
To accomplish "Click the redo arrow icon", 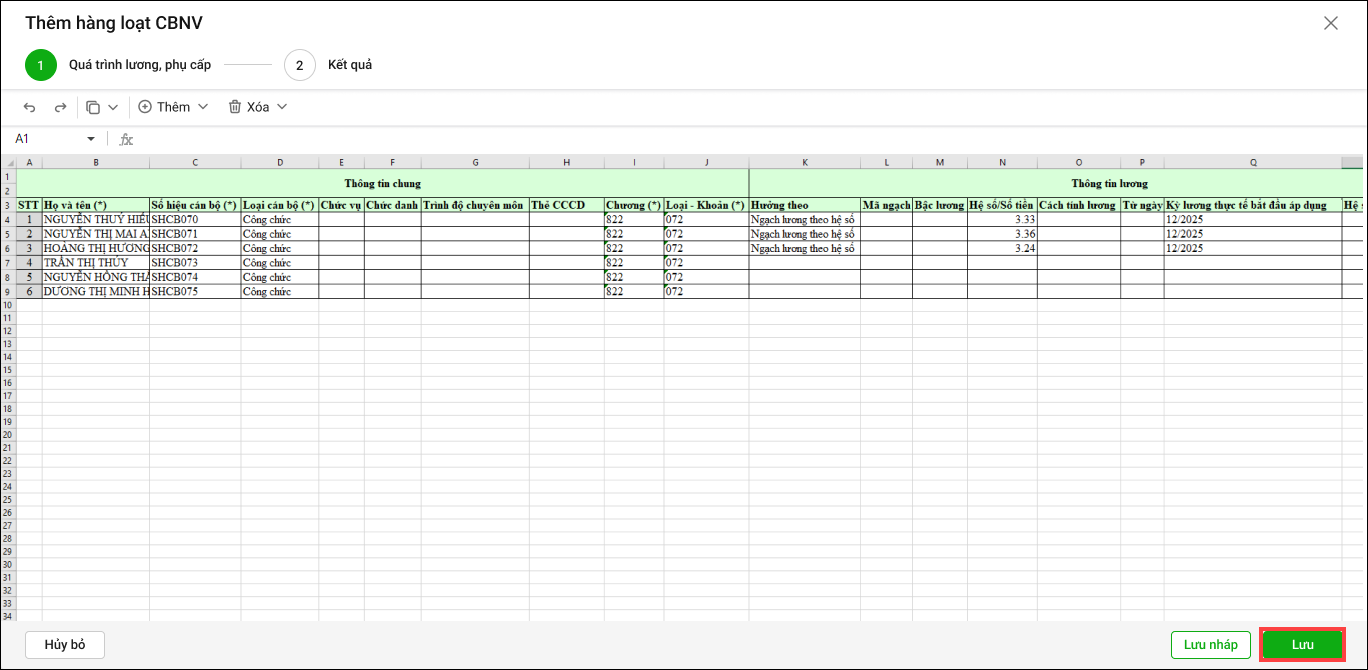I will point(60,107).
